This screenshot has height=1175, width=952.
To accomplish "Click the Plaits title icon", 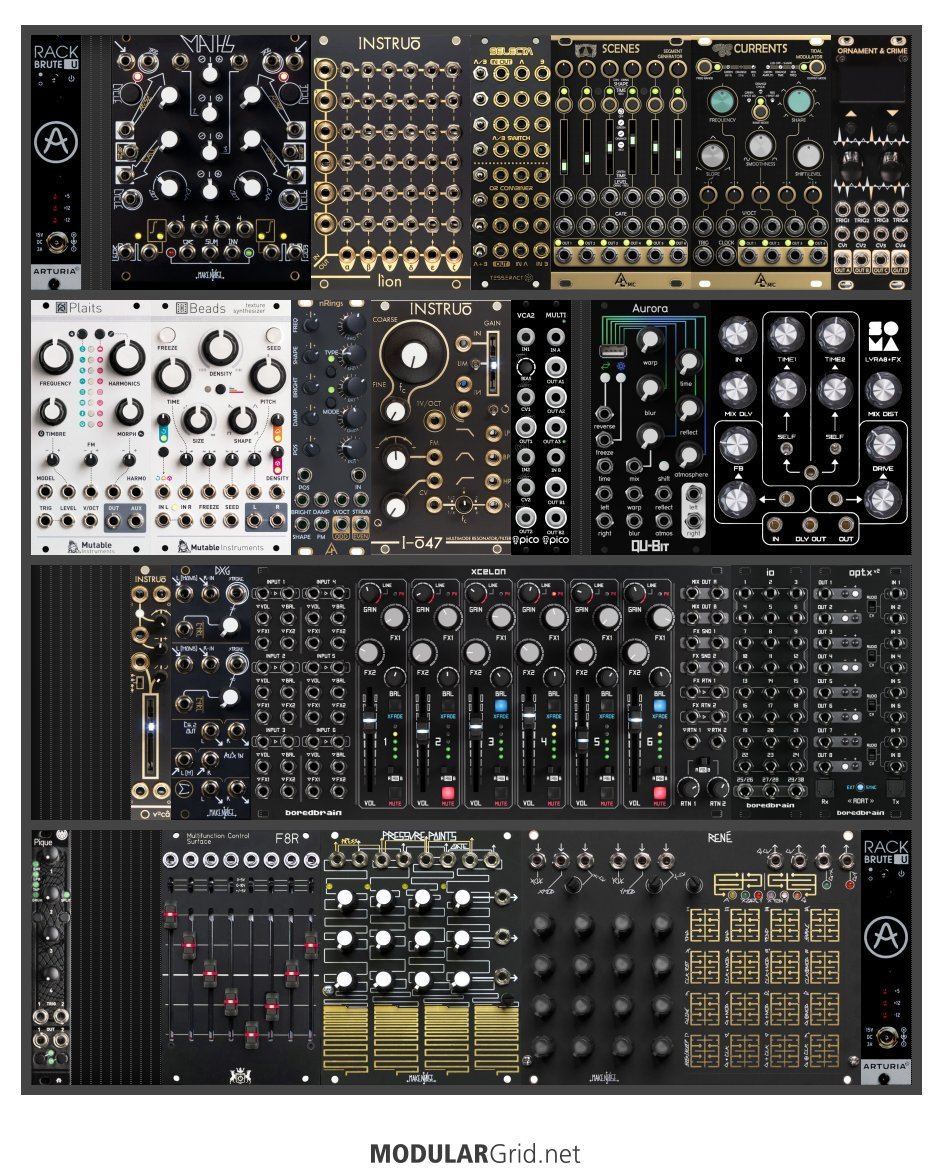I will click(x=61, y=308).
